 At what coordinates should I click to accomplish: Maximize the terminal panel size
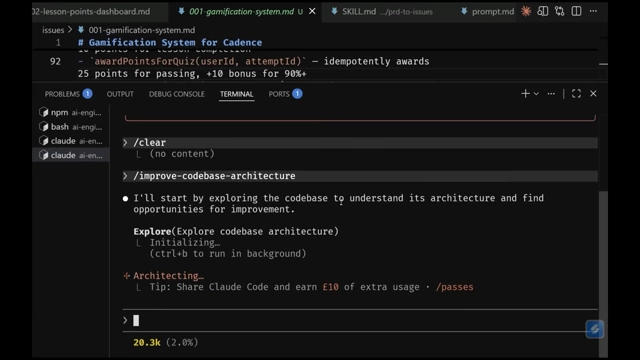(576, 94)
